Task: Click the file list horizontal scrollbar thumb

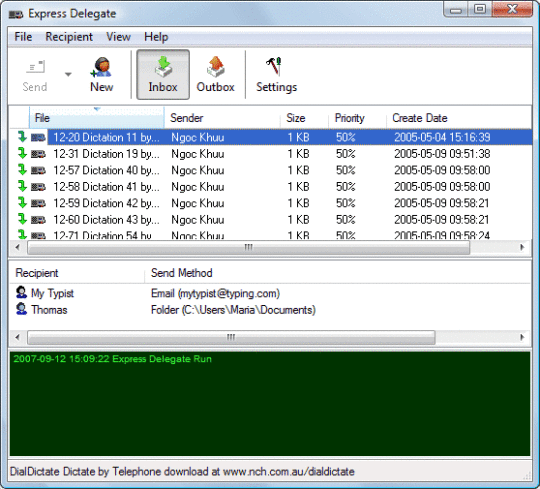Action: [x=248, y=247]
